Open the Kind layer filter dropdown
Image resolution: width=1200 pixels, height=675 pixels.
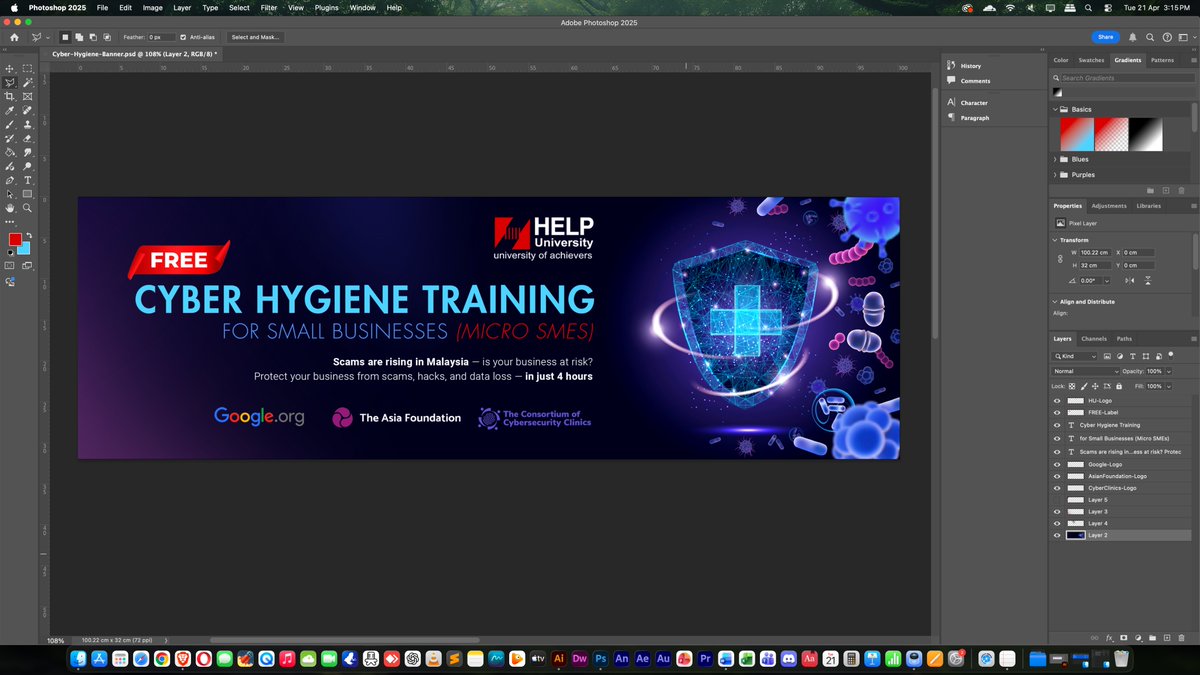click(1075, 356)
